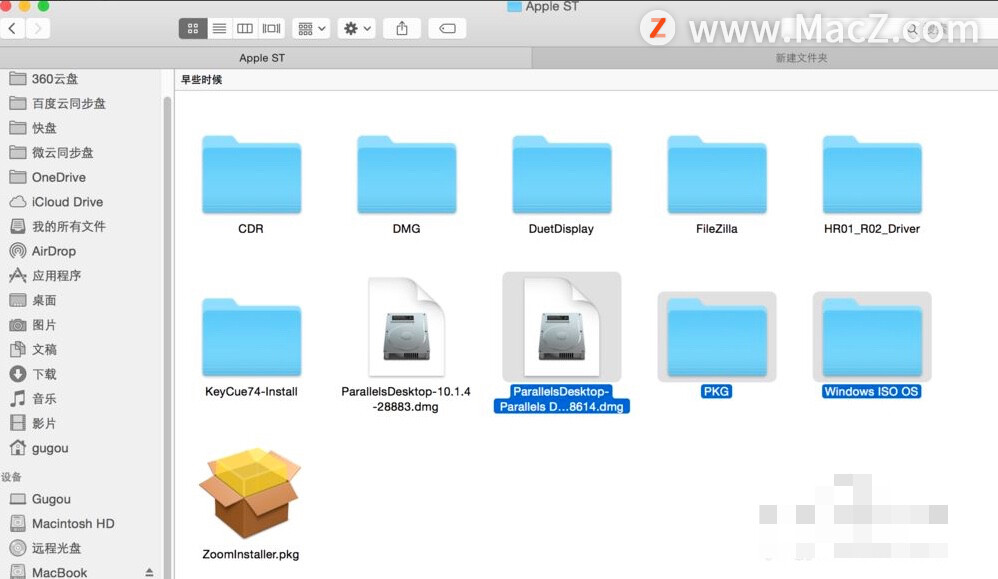
Task: Switch to icon view
Action: tap(193, 29)
